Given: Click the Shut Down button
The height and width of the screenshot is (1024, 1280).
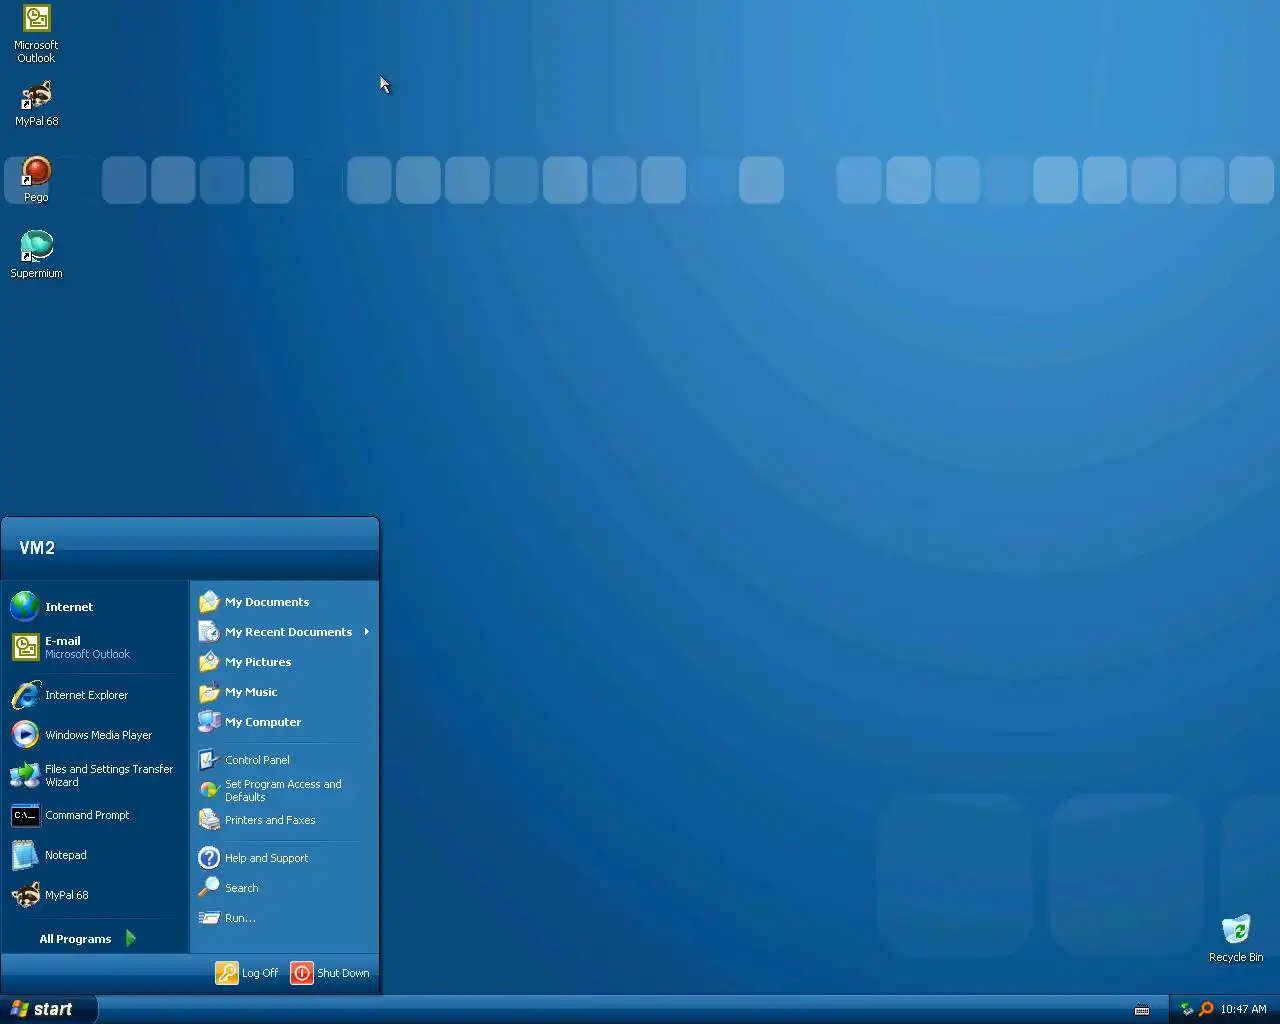Looking at the screenshot, I should point(330,973).
